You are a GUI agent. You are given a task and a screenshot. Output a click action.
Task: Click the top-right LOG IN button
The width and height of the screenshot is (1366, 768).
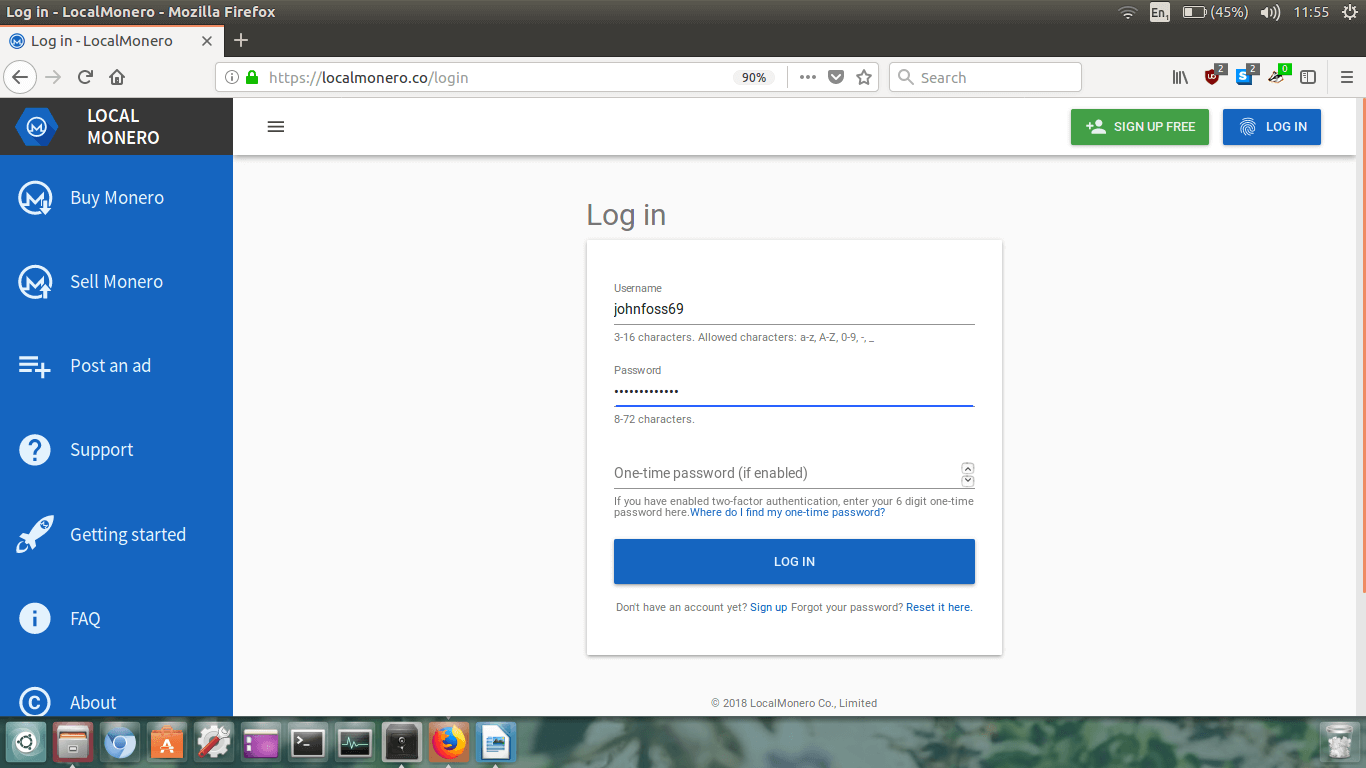point(1271,127)
